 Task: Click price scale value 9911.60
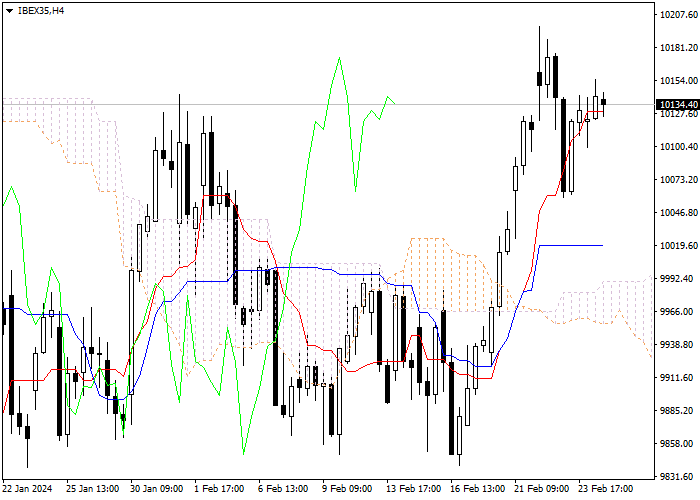(679, 378)
